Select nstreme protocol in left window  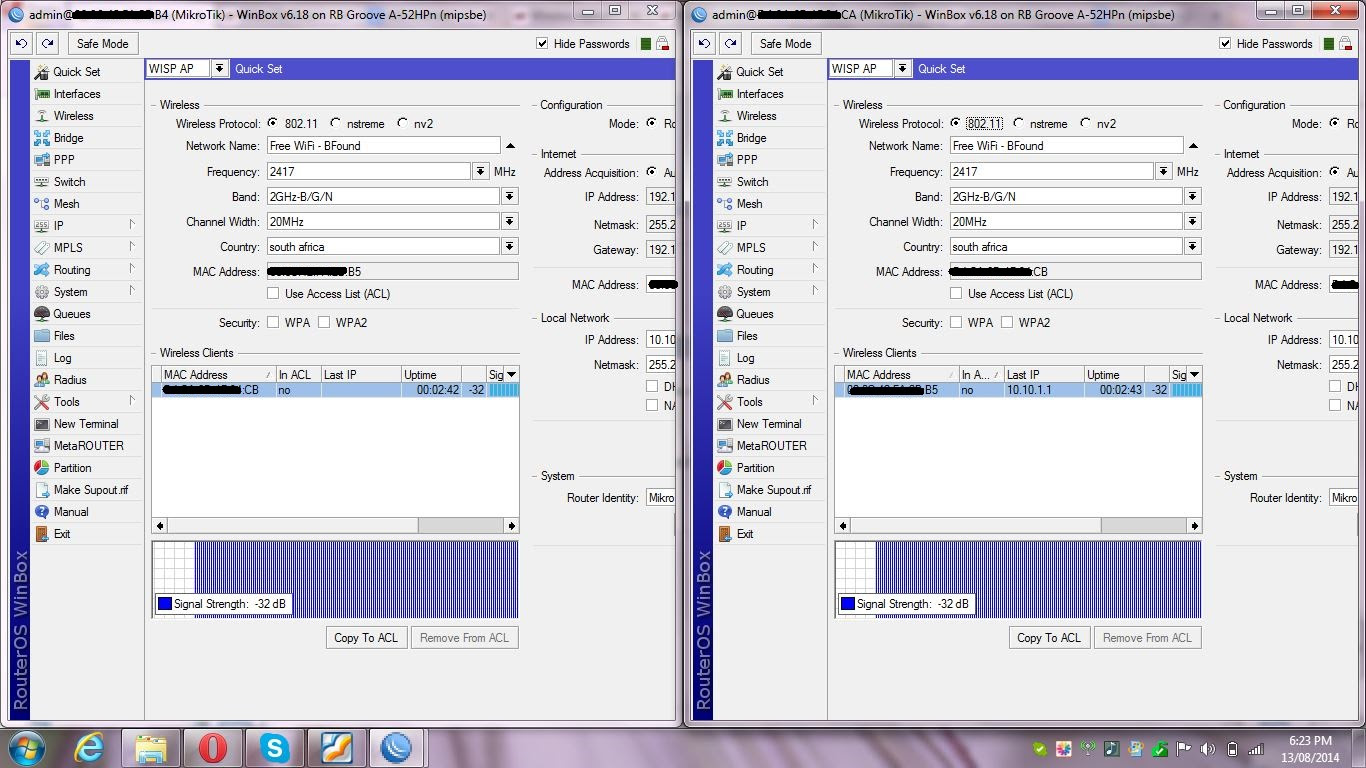[x=335, y=124]
